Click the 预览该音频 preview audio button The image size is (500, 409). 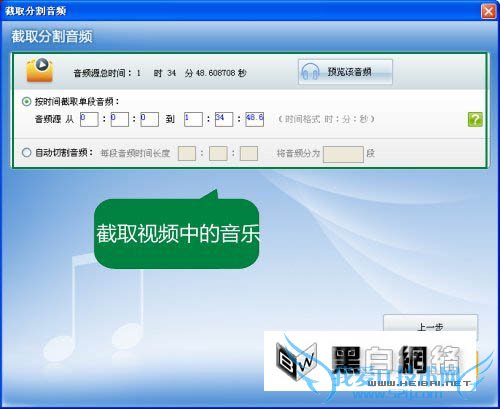pyautogui.click(x=345, y=72)
